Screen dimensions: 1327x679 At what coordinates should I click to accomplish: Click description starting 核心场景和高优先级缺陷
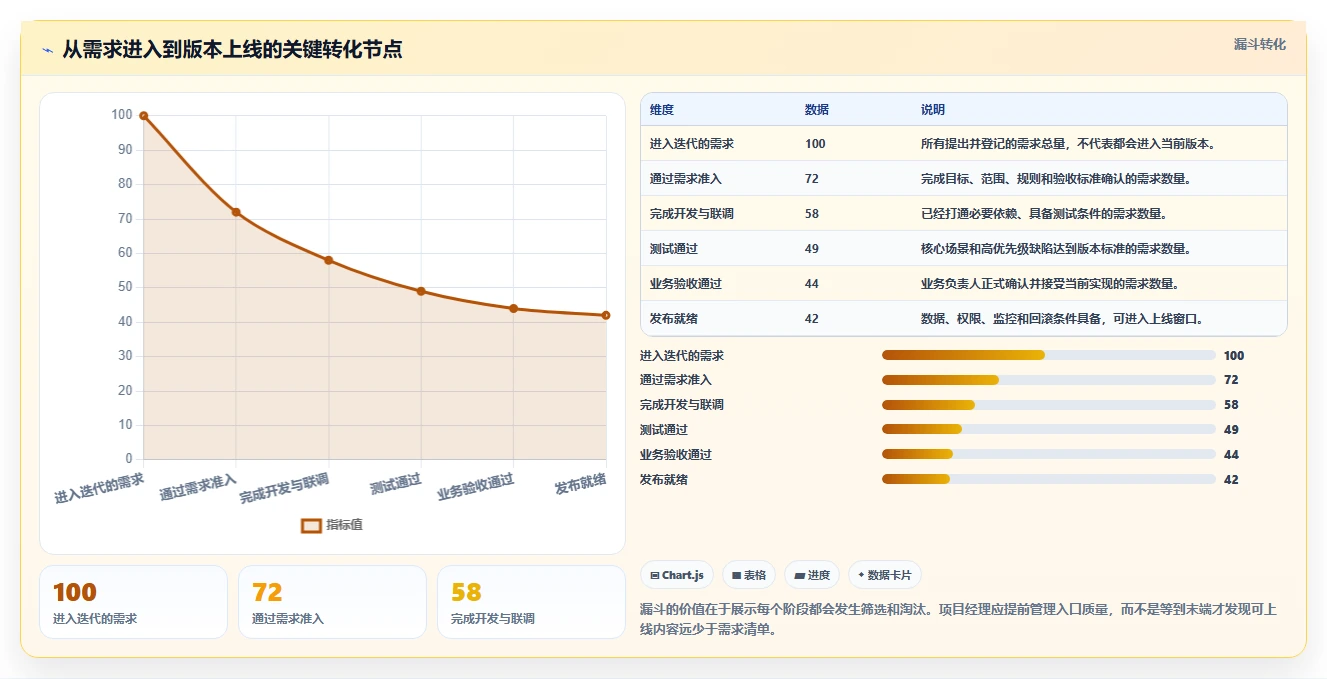point(1056,249)
